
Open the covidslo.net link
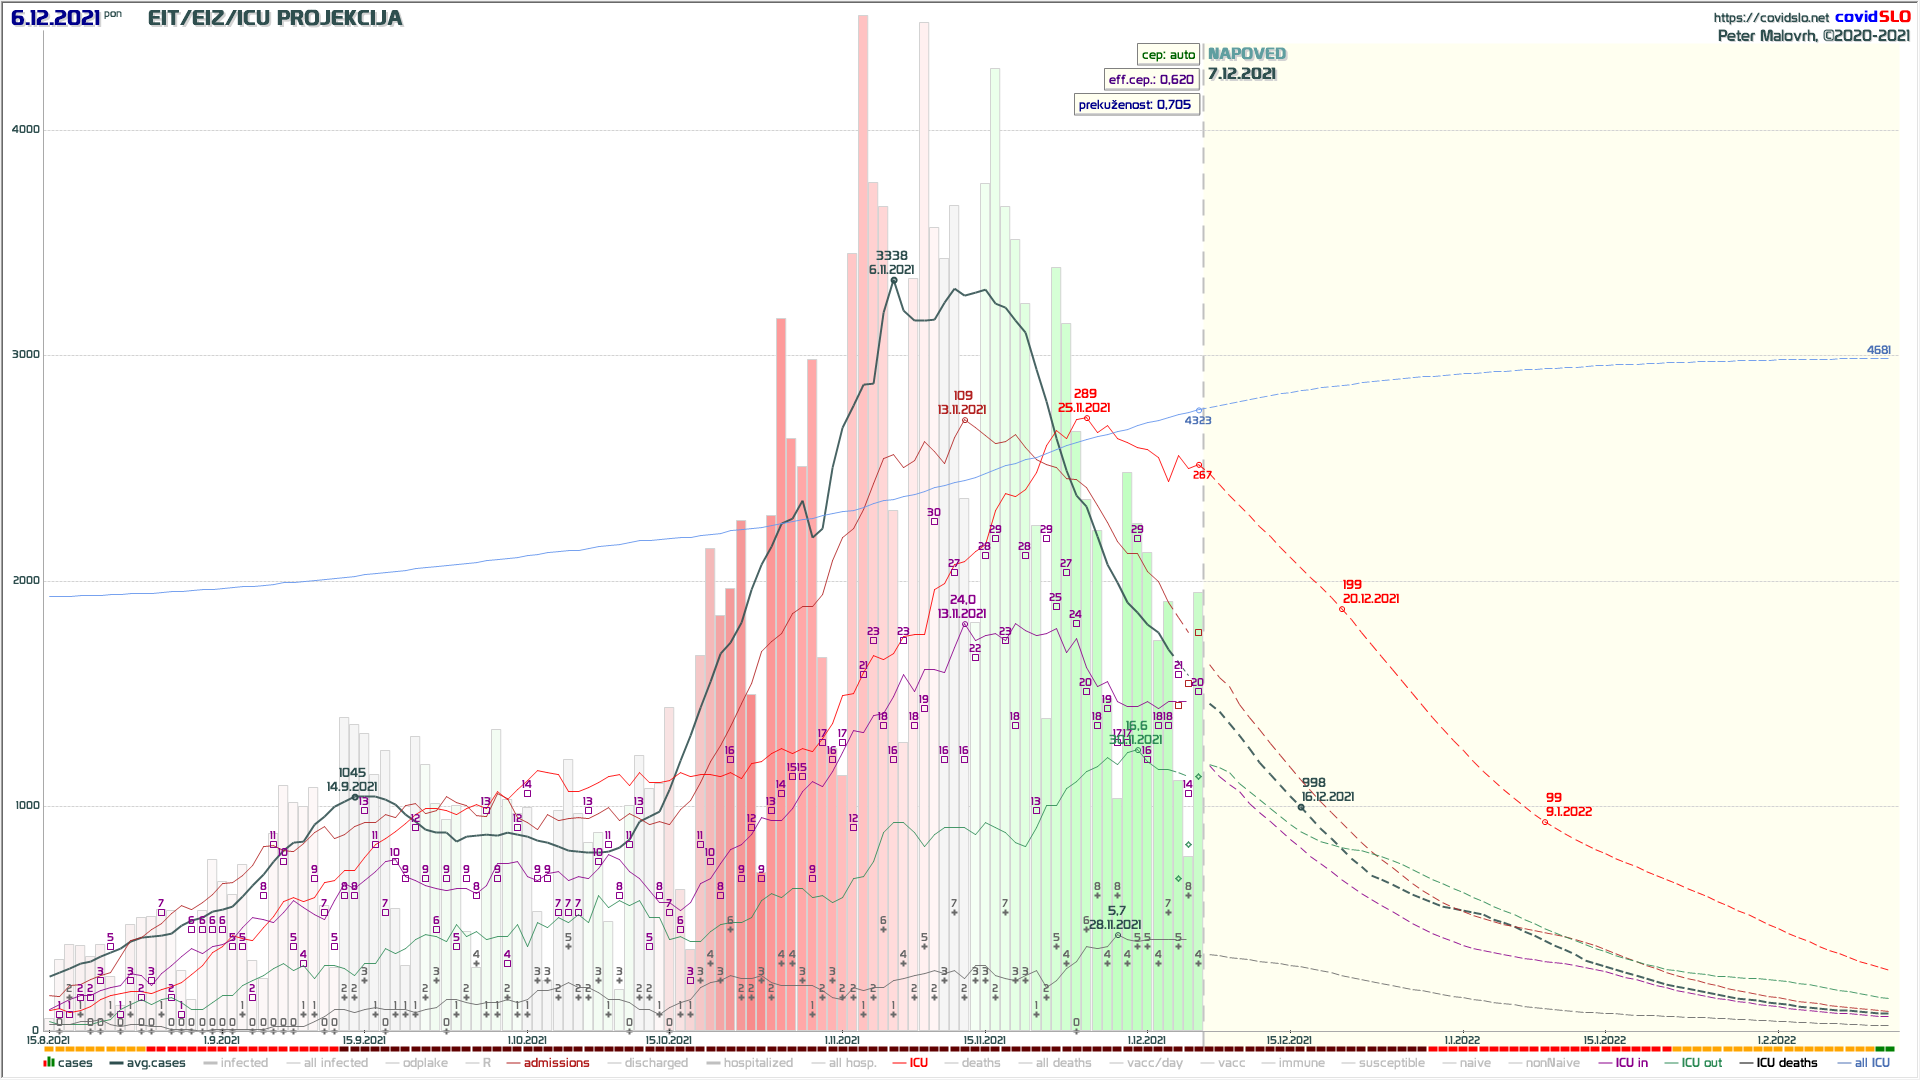(x=1770, y=18)
